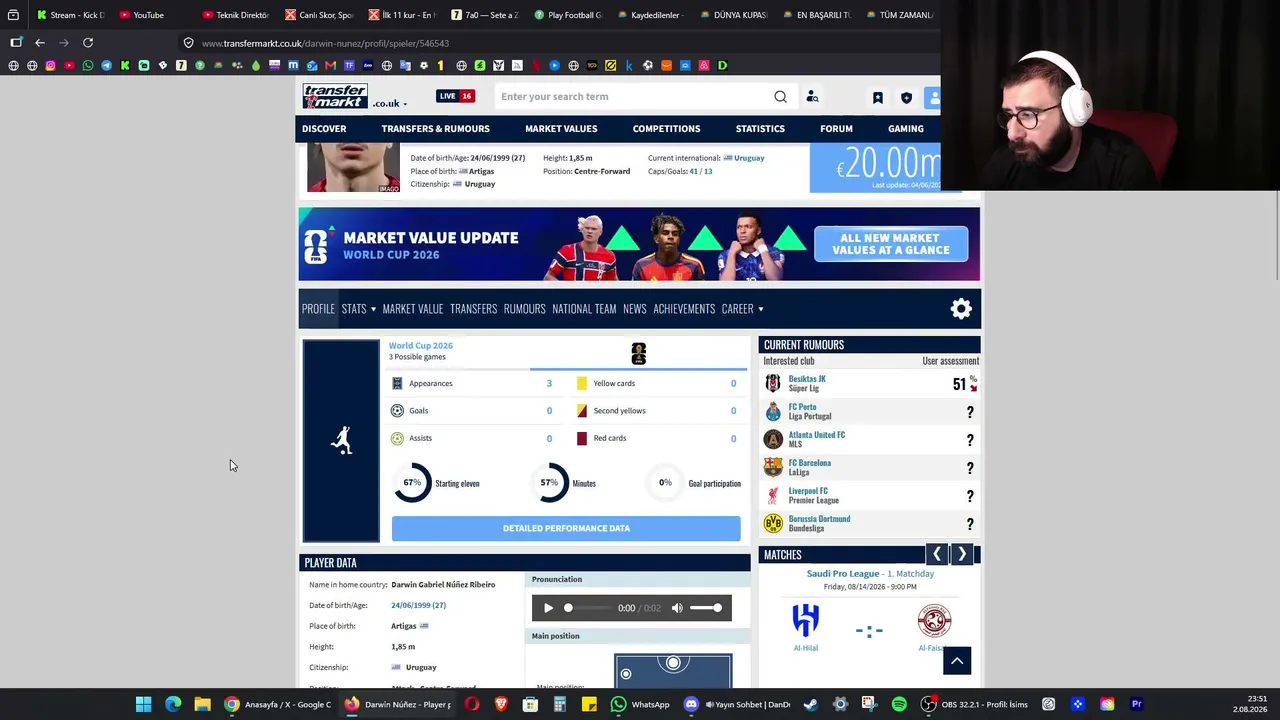Open the Gaming main menu
1280x720 pixels.
click(x=905, y=129)
